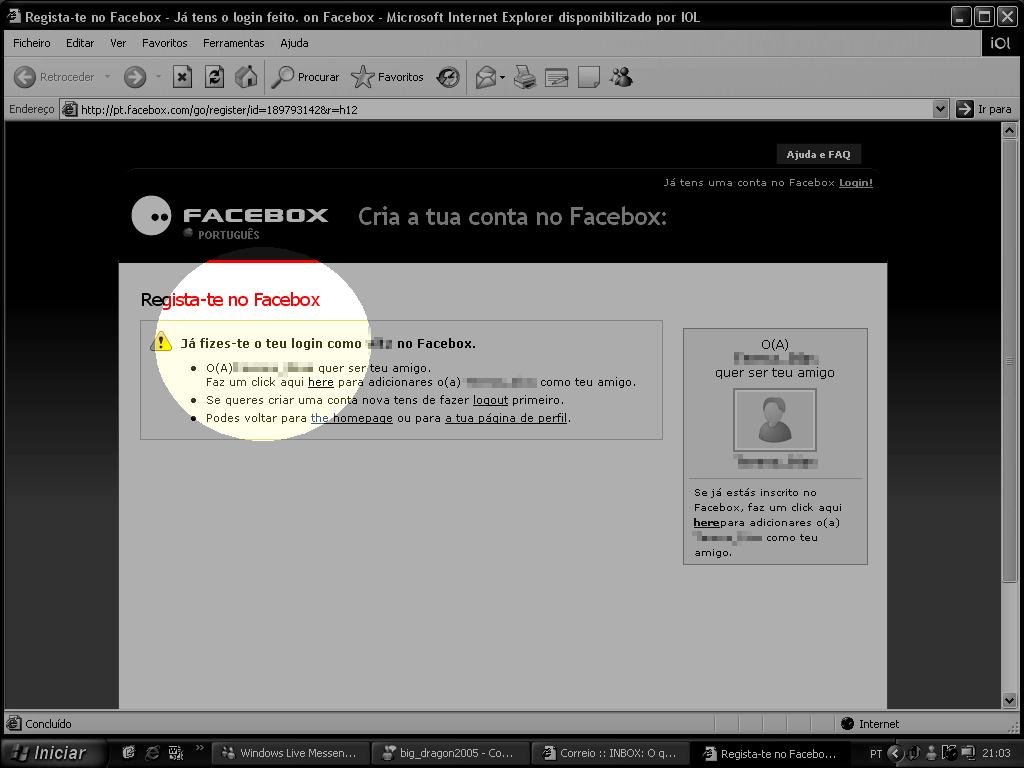Click the scrollbar up arrow
Screen dimensions: 1024x768
point(1010,131)
